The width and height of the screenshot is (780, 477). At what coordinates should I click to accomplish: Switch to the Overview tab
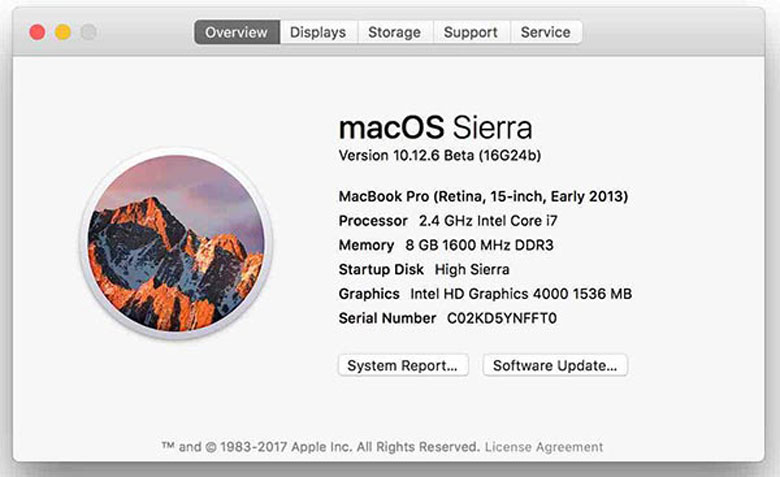pos(236,32)
